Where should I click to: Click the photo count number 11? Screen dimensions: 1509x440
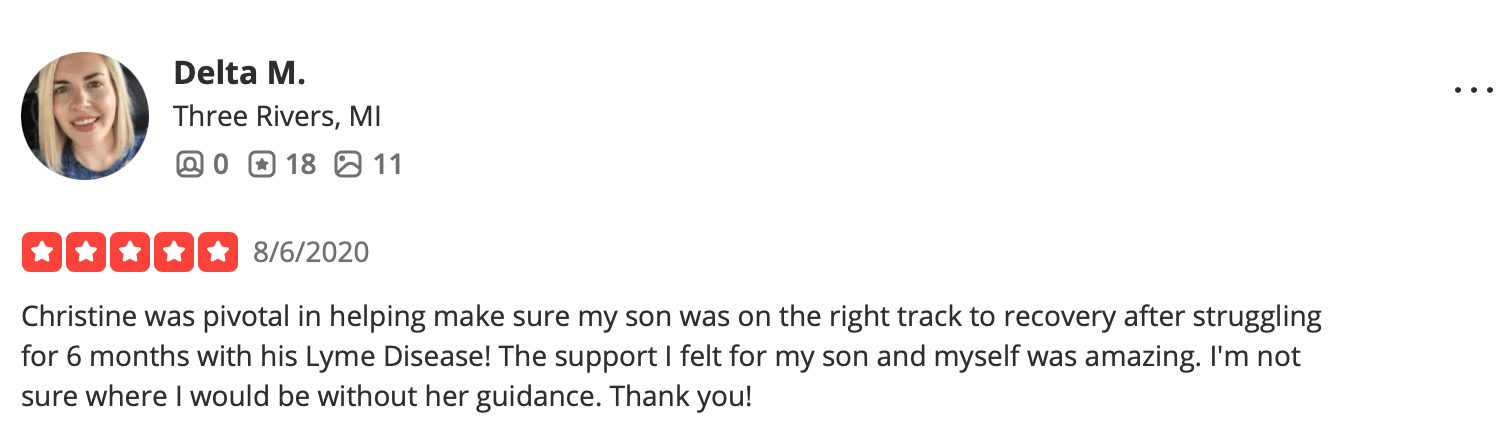click(x=387, y=164)
